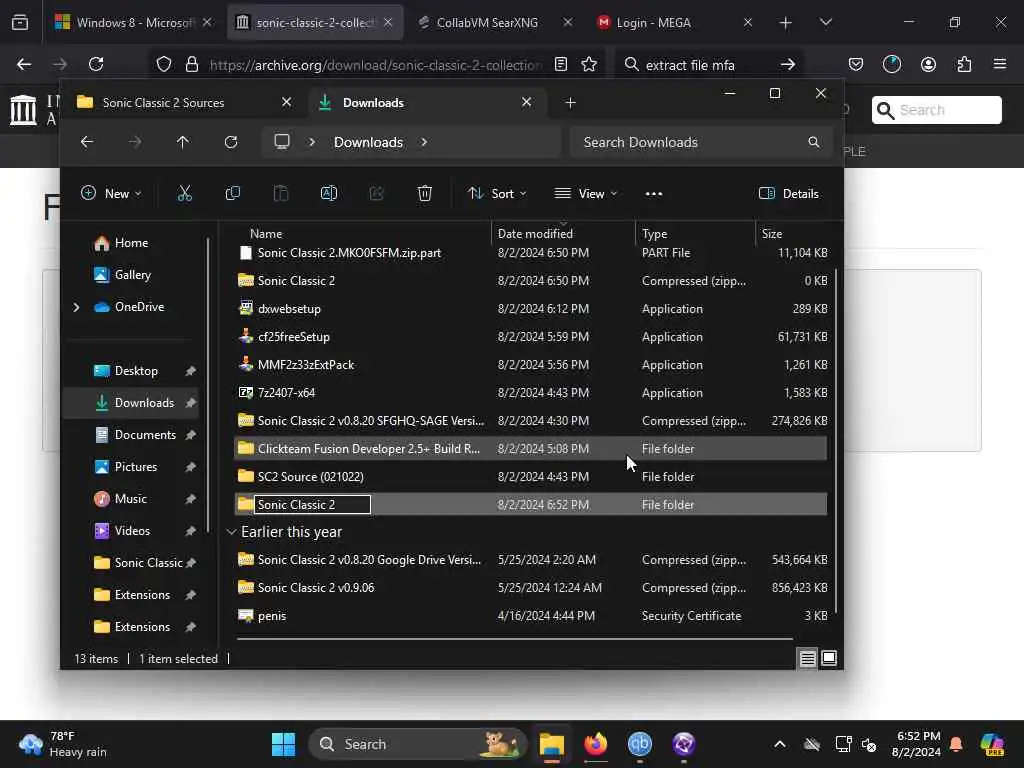Go forward in File Explorer
The width and height of the screenshot is (1024, 768).
(x=135, y=142)
